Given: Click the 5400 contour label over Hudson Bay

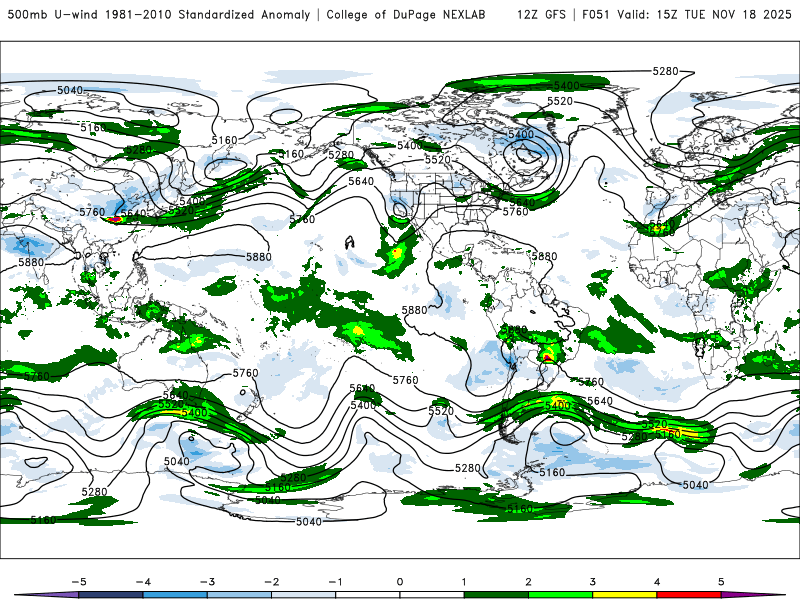Looking at the screenshot, I should tap(520, 134).
